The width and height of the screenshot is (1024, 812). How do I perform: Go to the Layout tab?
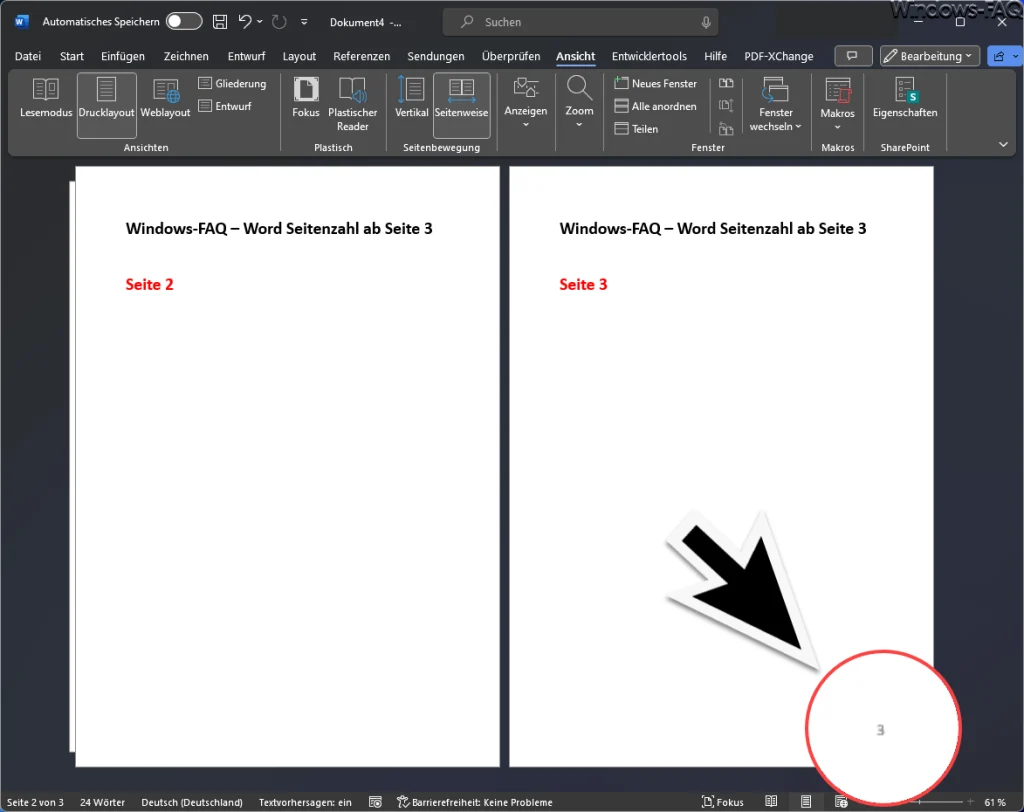pyautogui.click(x=299, y=56)
